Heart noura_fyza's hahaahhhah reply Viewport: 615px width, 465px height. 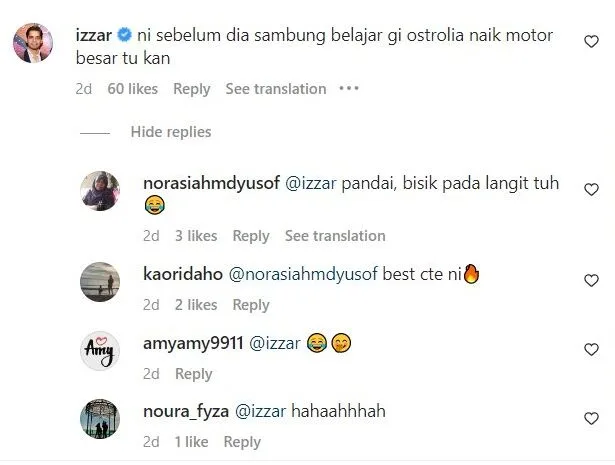tap(591, 418)
